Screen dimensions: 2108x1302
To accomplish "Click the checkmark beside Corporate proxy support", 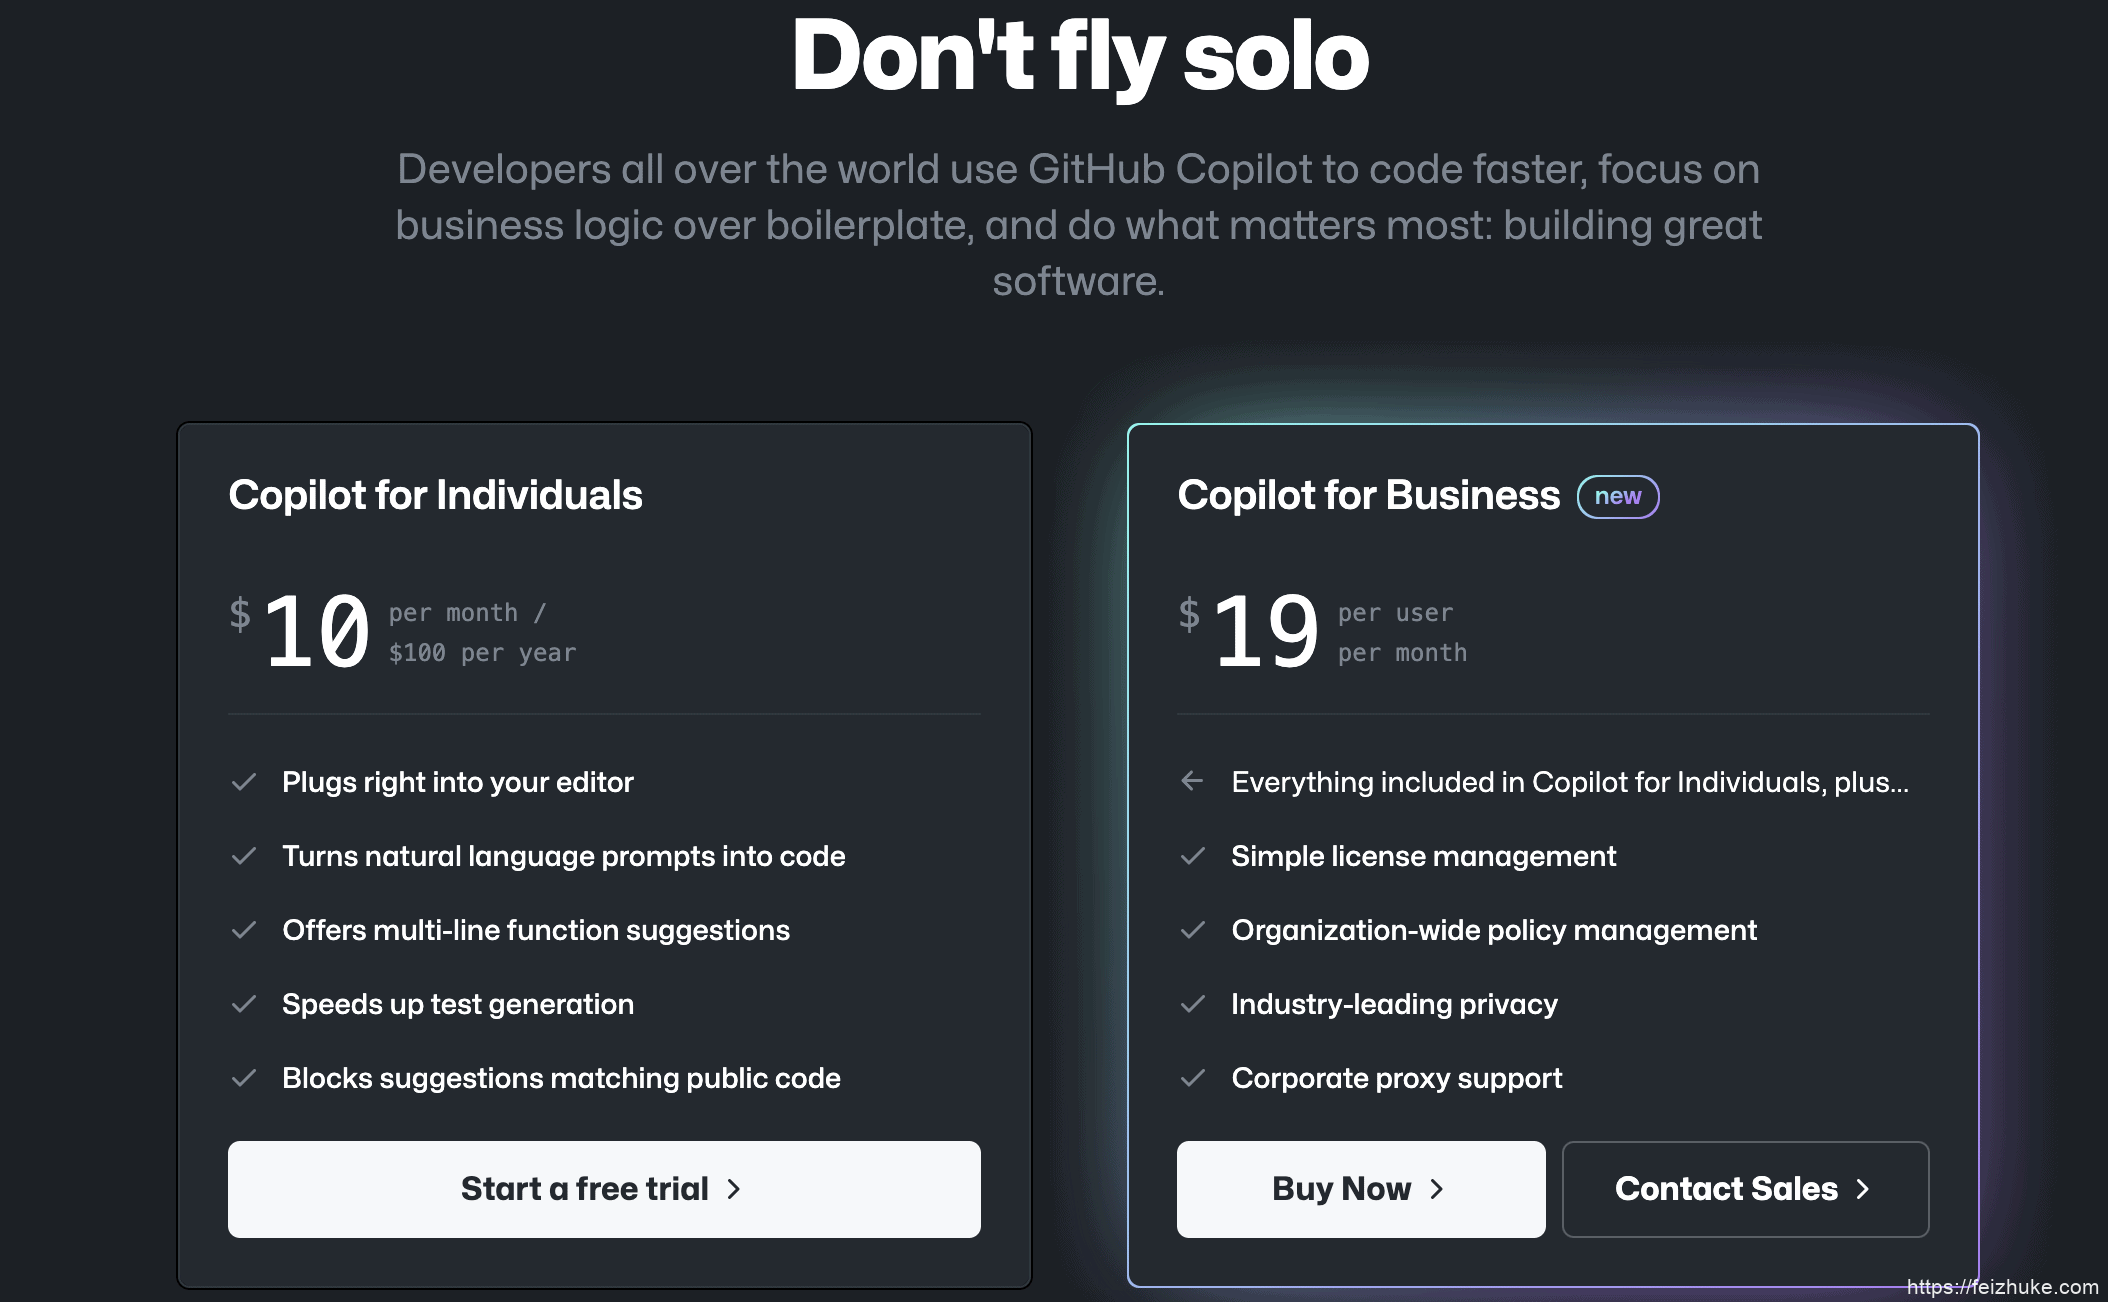I will (x=1193, y=1078).
